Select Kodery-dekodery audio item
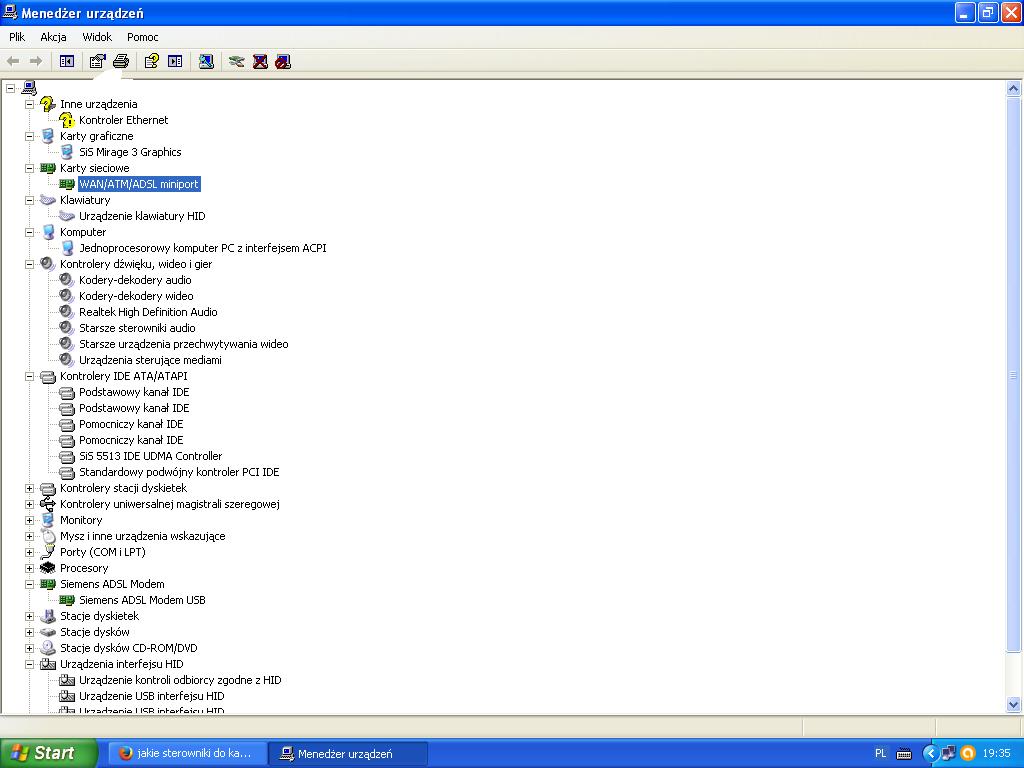Screen dimensions: 1024x768 [x=135, y=280]
